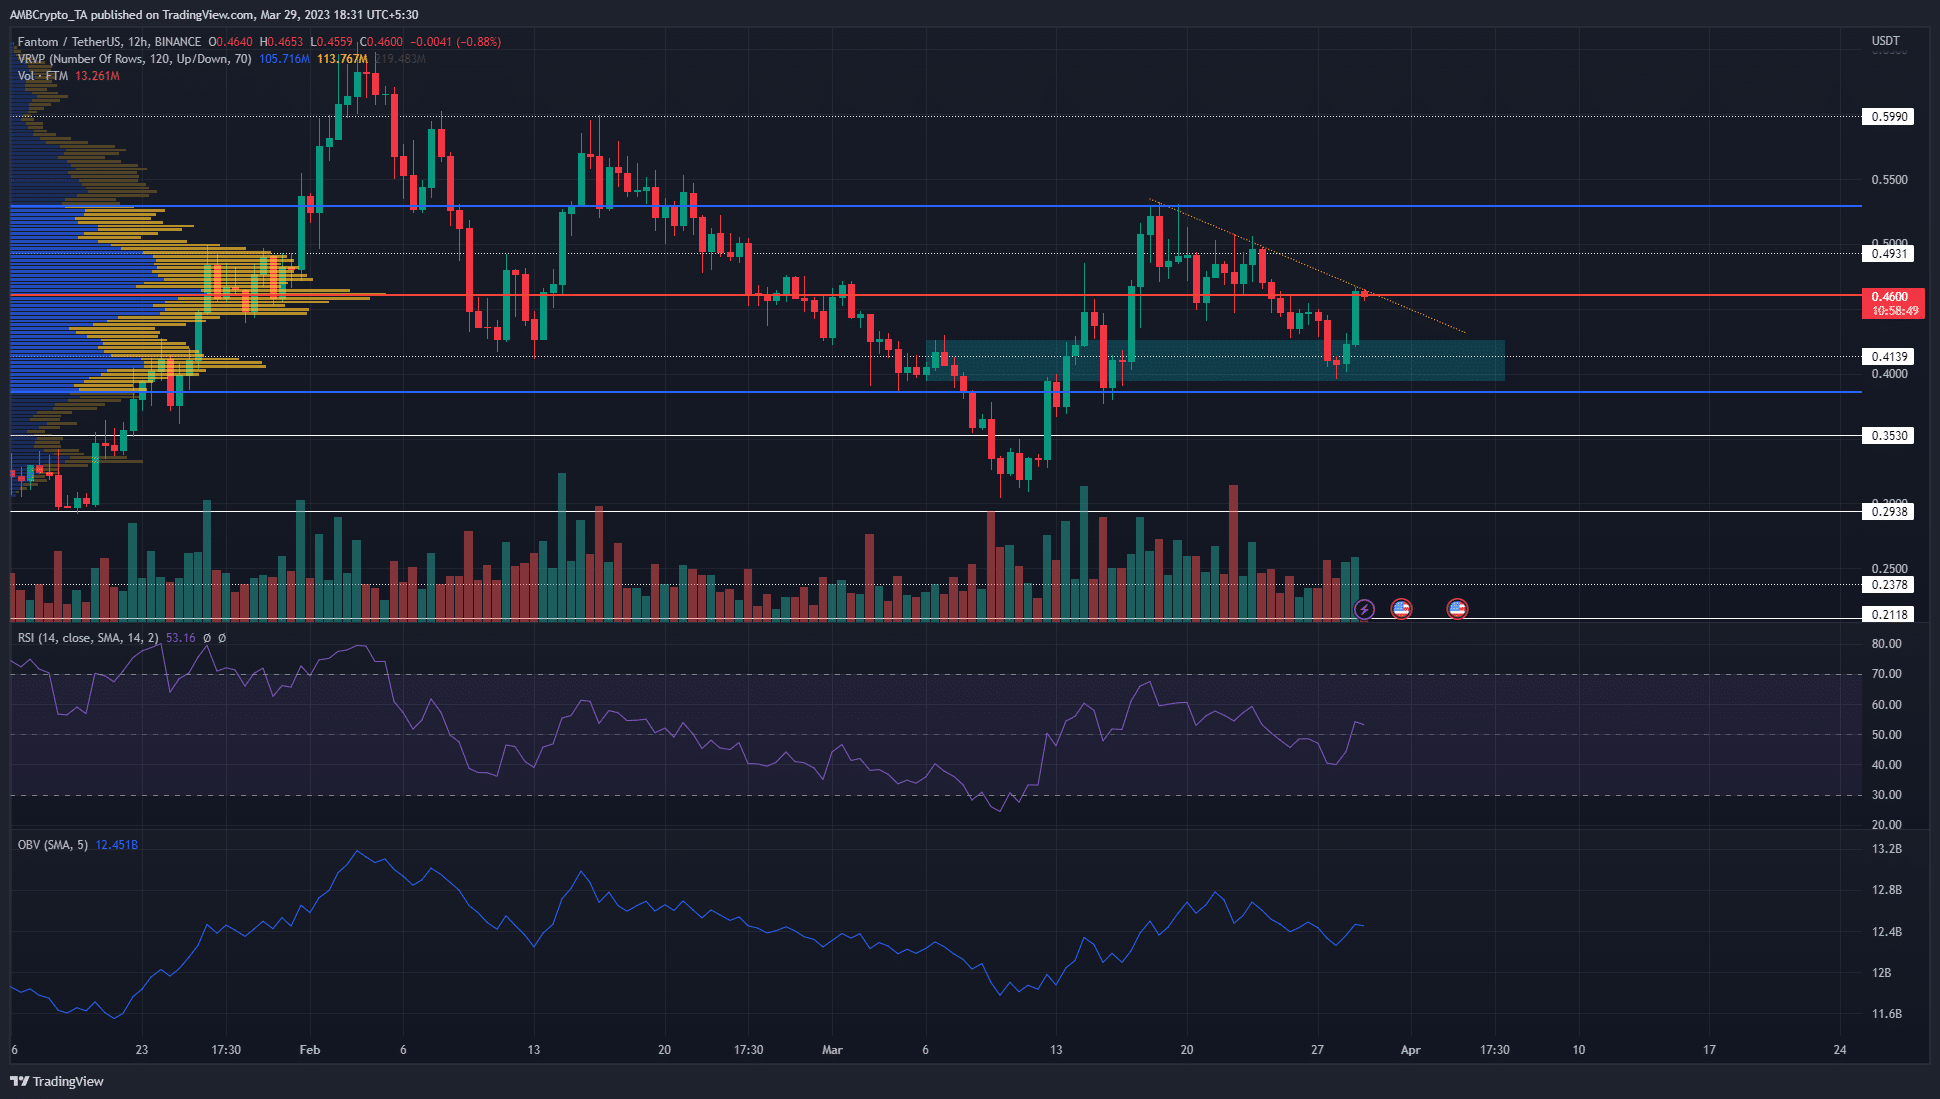Click the 0.2938 price level label

point(1888,512)
